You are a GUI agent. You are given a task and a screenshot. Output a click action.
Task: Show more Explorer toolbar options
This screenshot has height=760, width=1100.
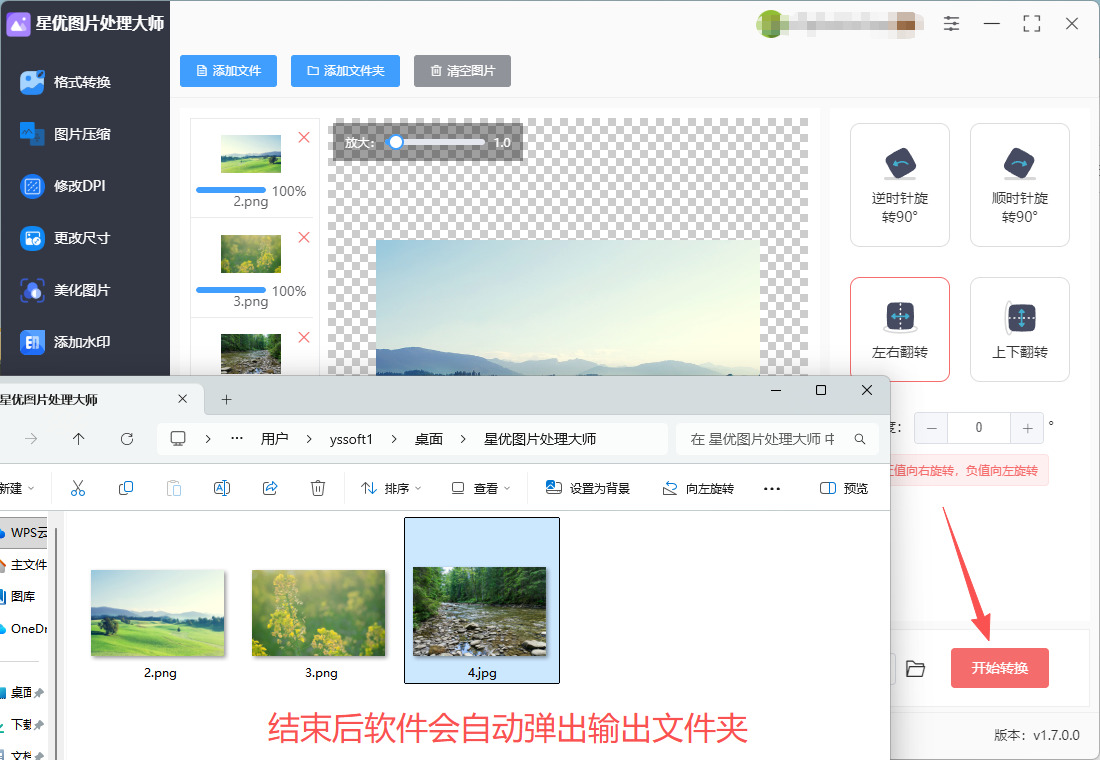(x=772, y=488)
